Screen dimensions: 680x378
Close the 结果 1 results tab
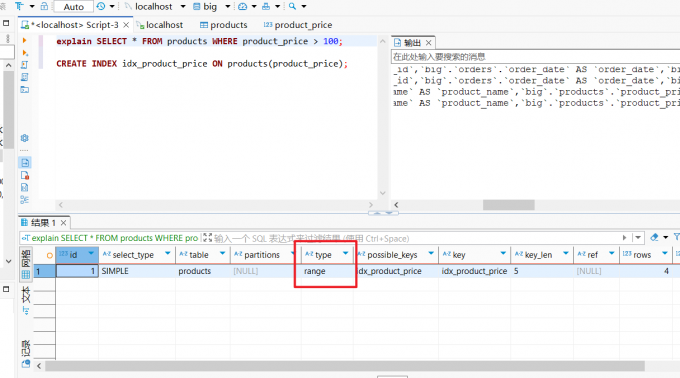point(63,223)
